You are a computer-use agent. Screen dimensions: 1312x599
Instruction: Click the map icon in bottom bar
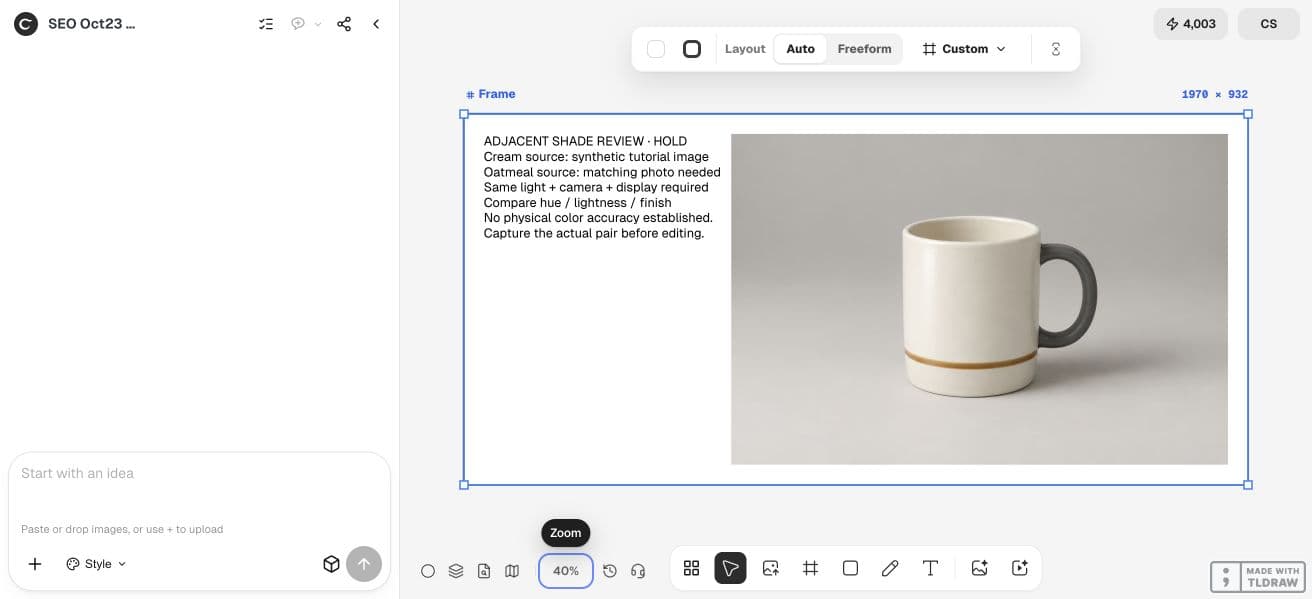(512, 571)
